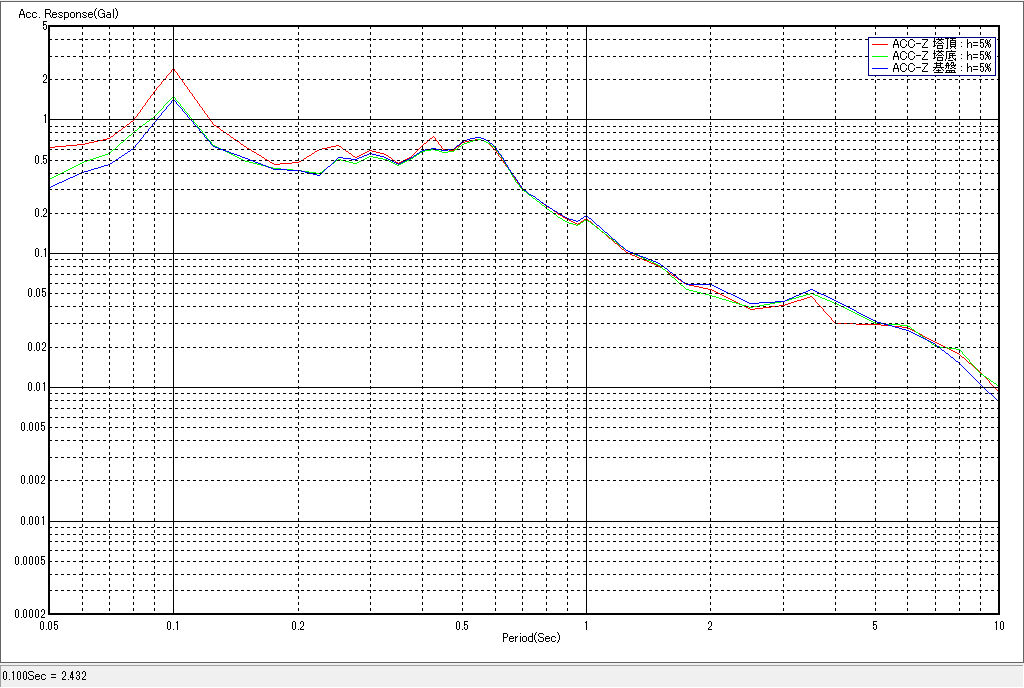Click the 0.01 label on response axis
The width and height of the screenshot is (1024, 688).
coord(35,387)
